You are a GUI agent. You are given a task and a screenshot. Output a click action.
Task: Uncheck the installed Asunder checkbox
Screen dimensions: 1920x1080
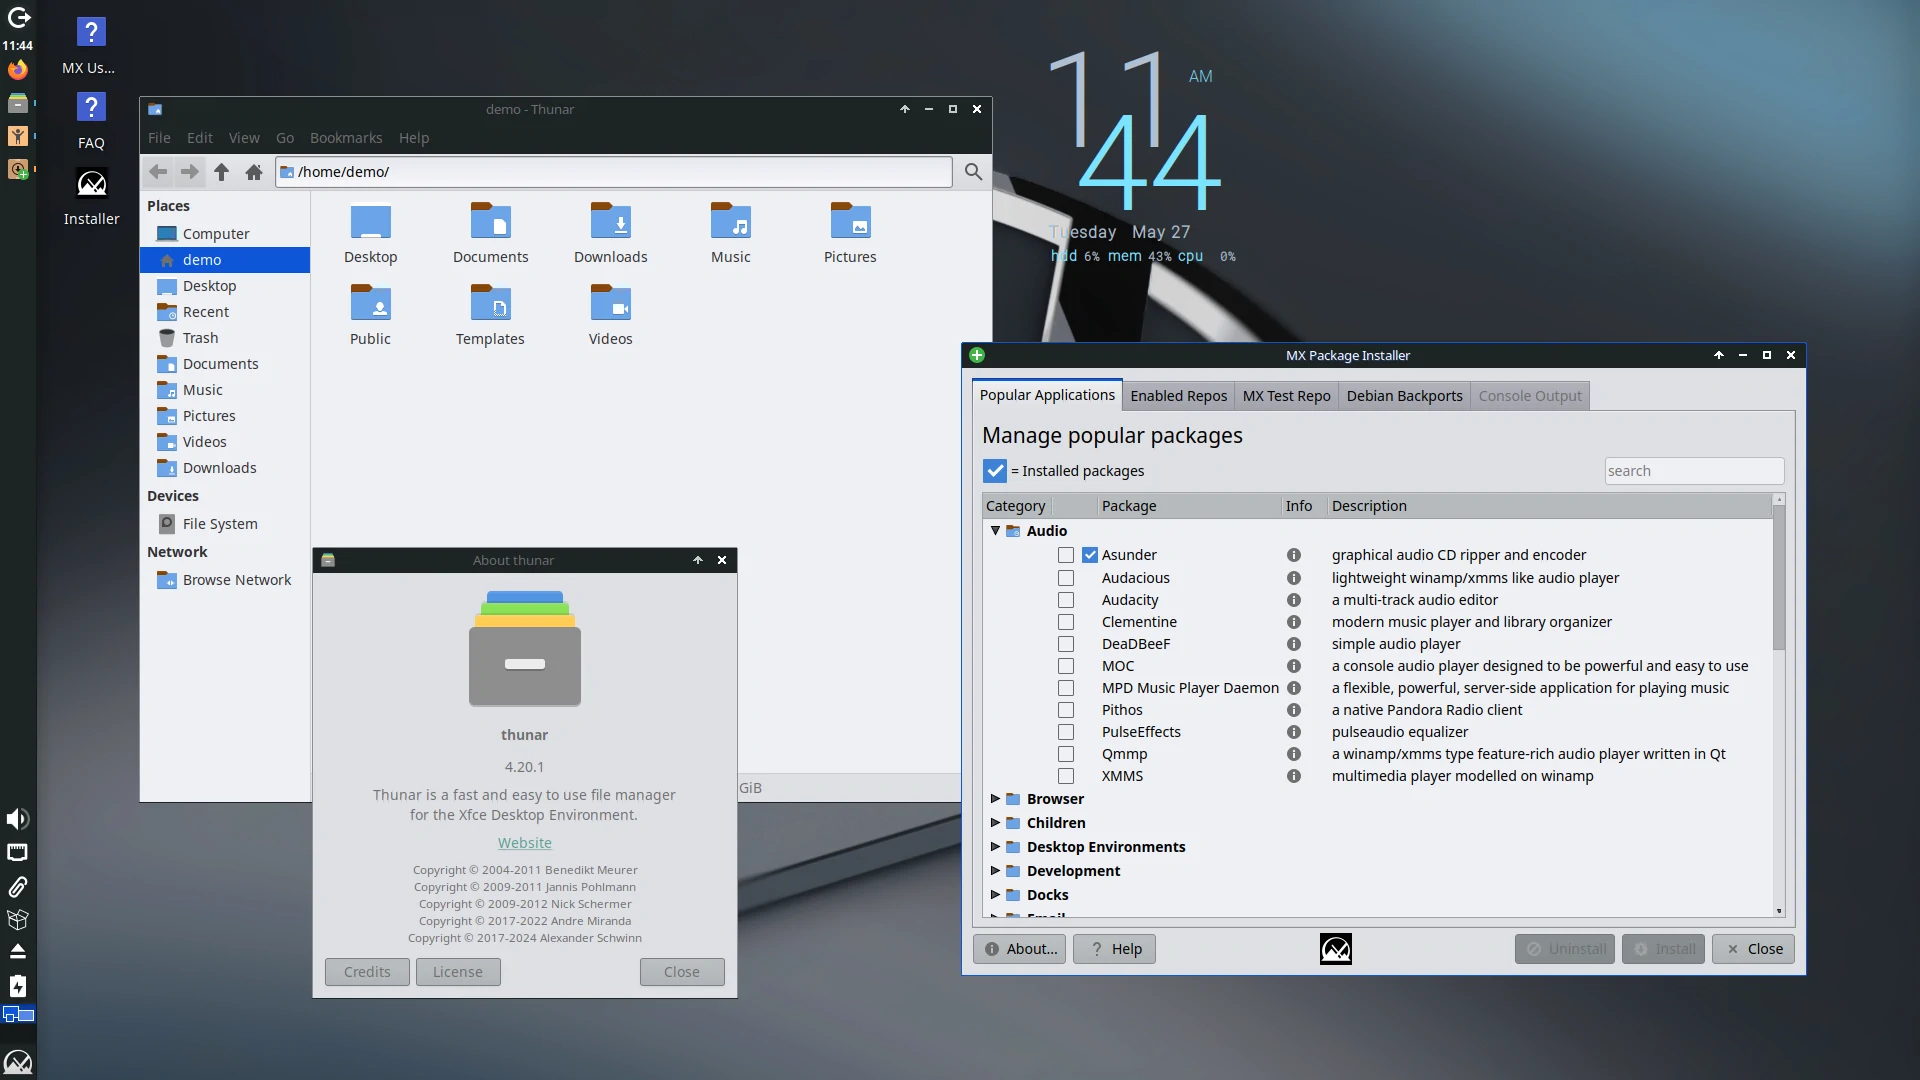[1089, 554]
